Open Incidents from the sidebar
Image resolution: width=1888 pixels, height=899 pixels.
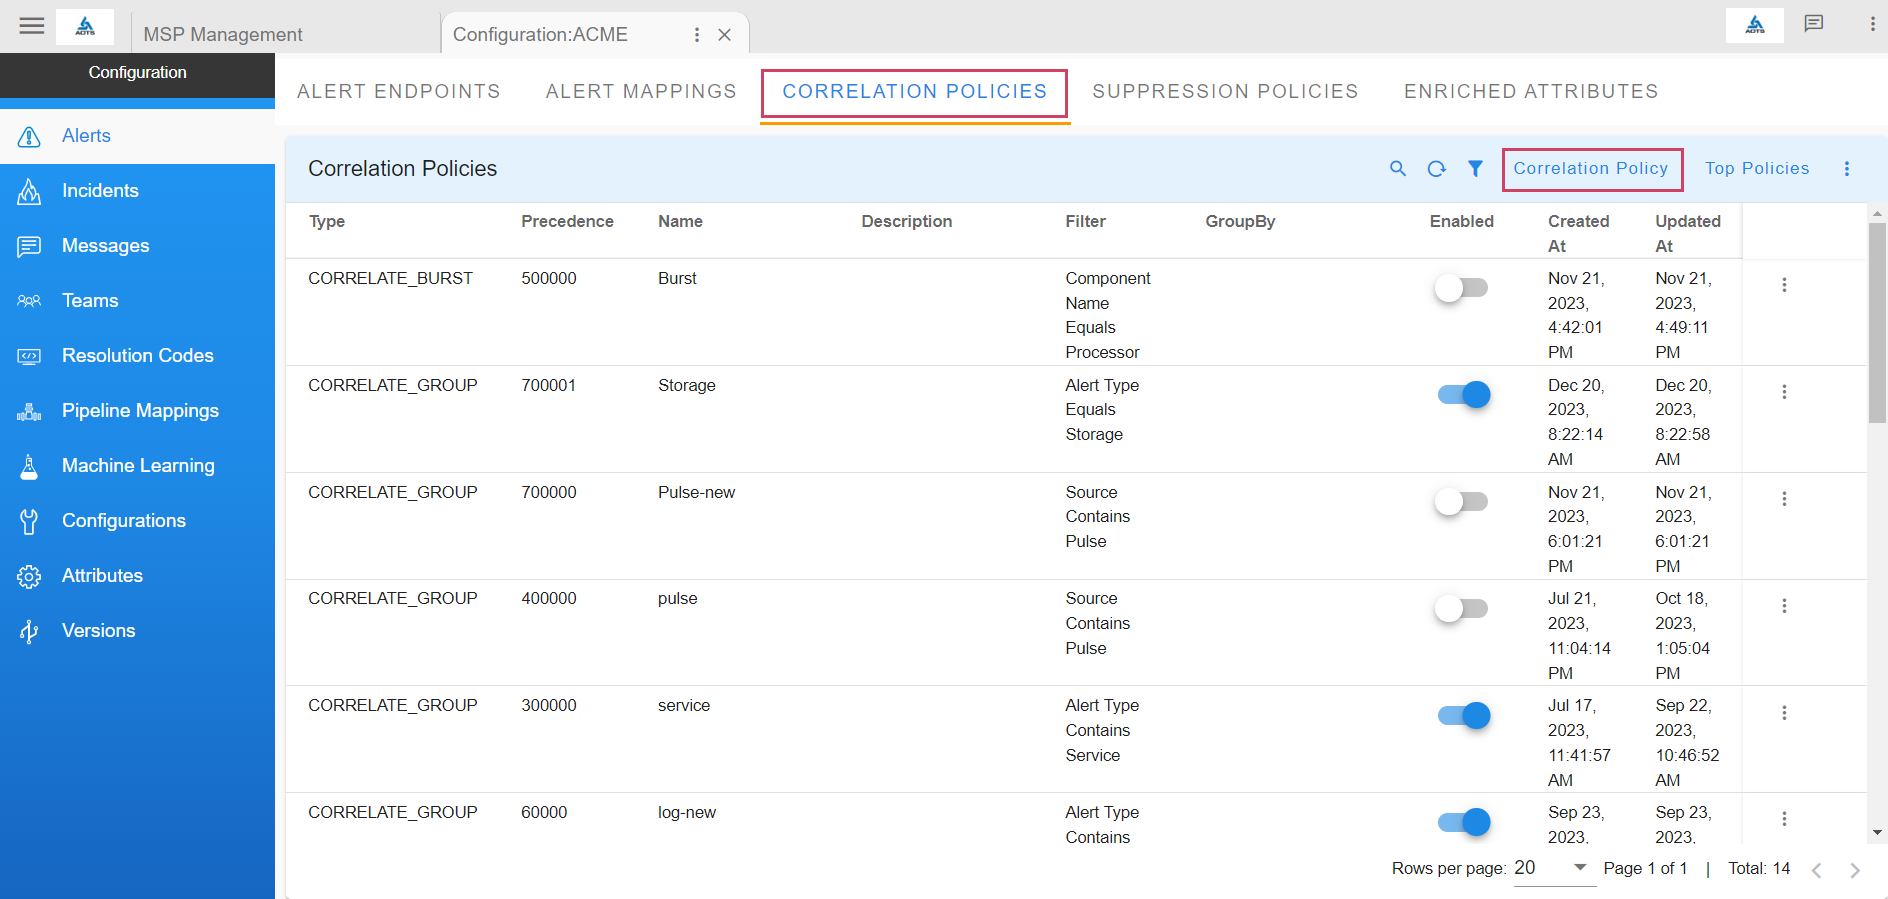tap(100, 191)
